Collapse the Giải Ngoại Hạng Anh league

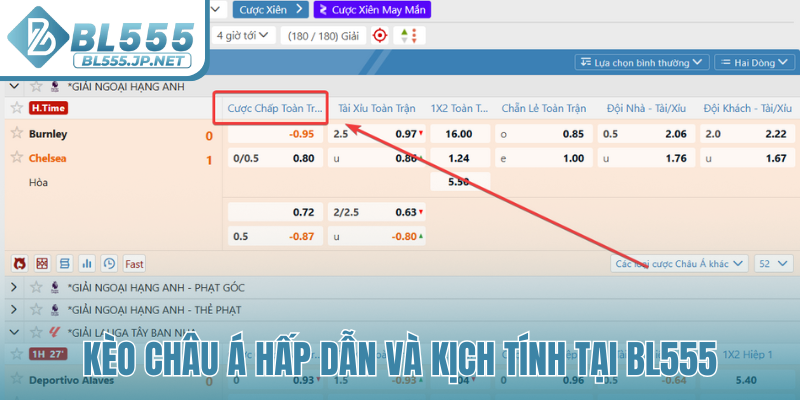tap(14, 86)
